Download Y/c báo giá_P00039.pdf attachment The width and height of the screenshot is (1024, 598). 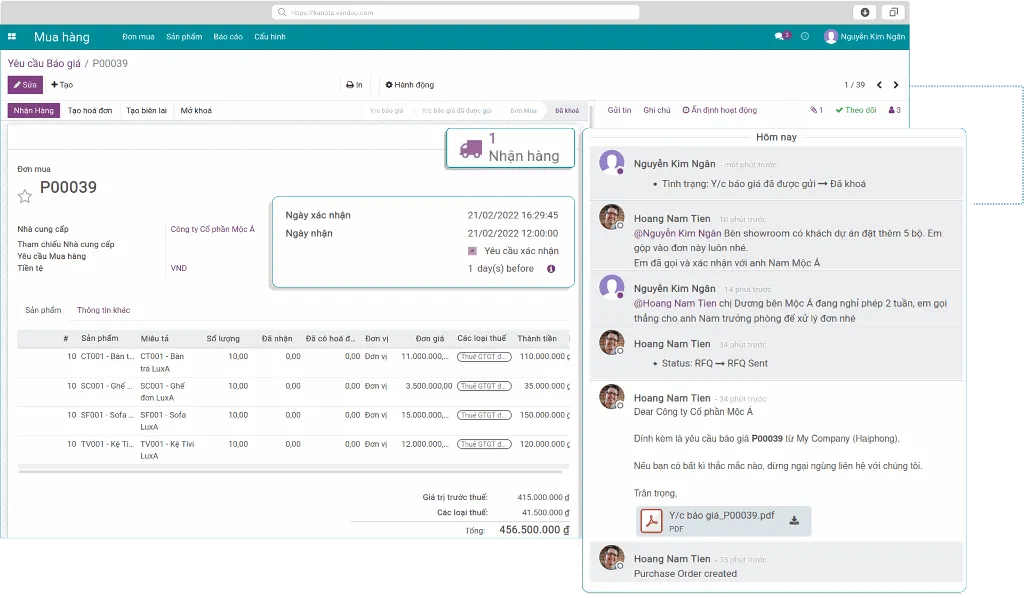(x=794, y=520)
